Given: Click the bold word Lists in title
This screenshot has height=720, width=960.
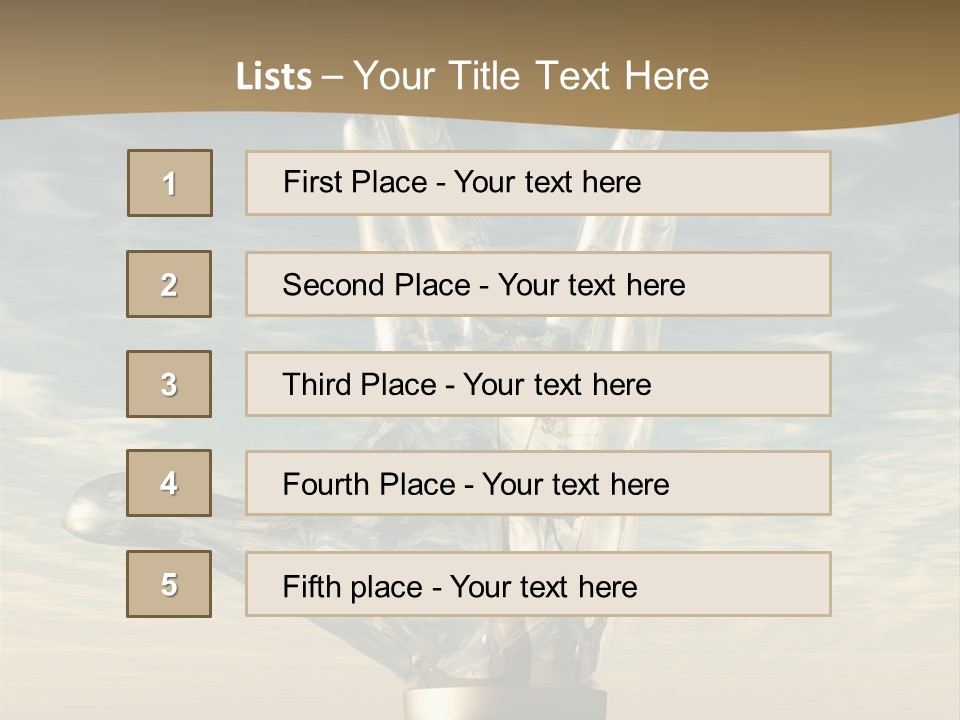Looking at the screenshot, I should (273, 77).
